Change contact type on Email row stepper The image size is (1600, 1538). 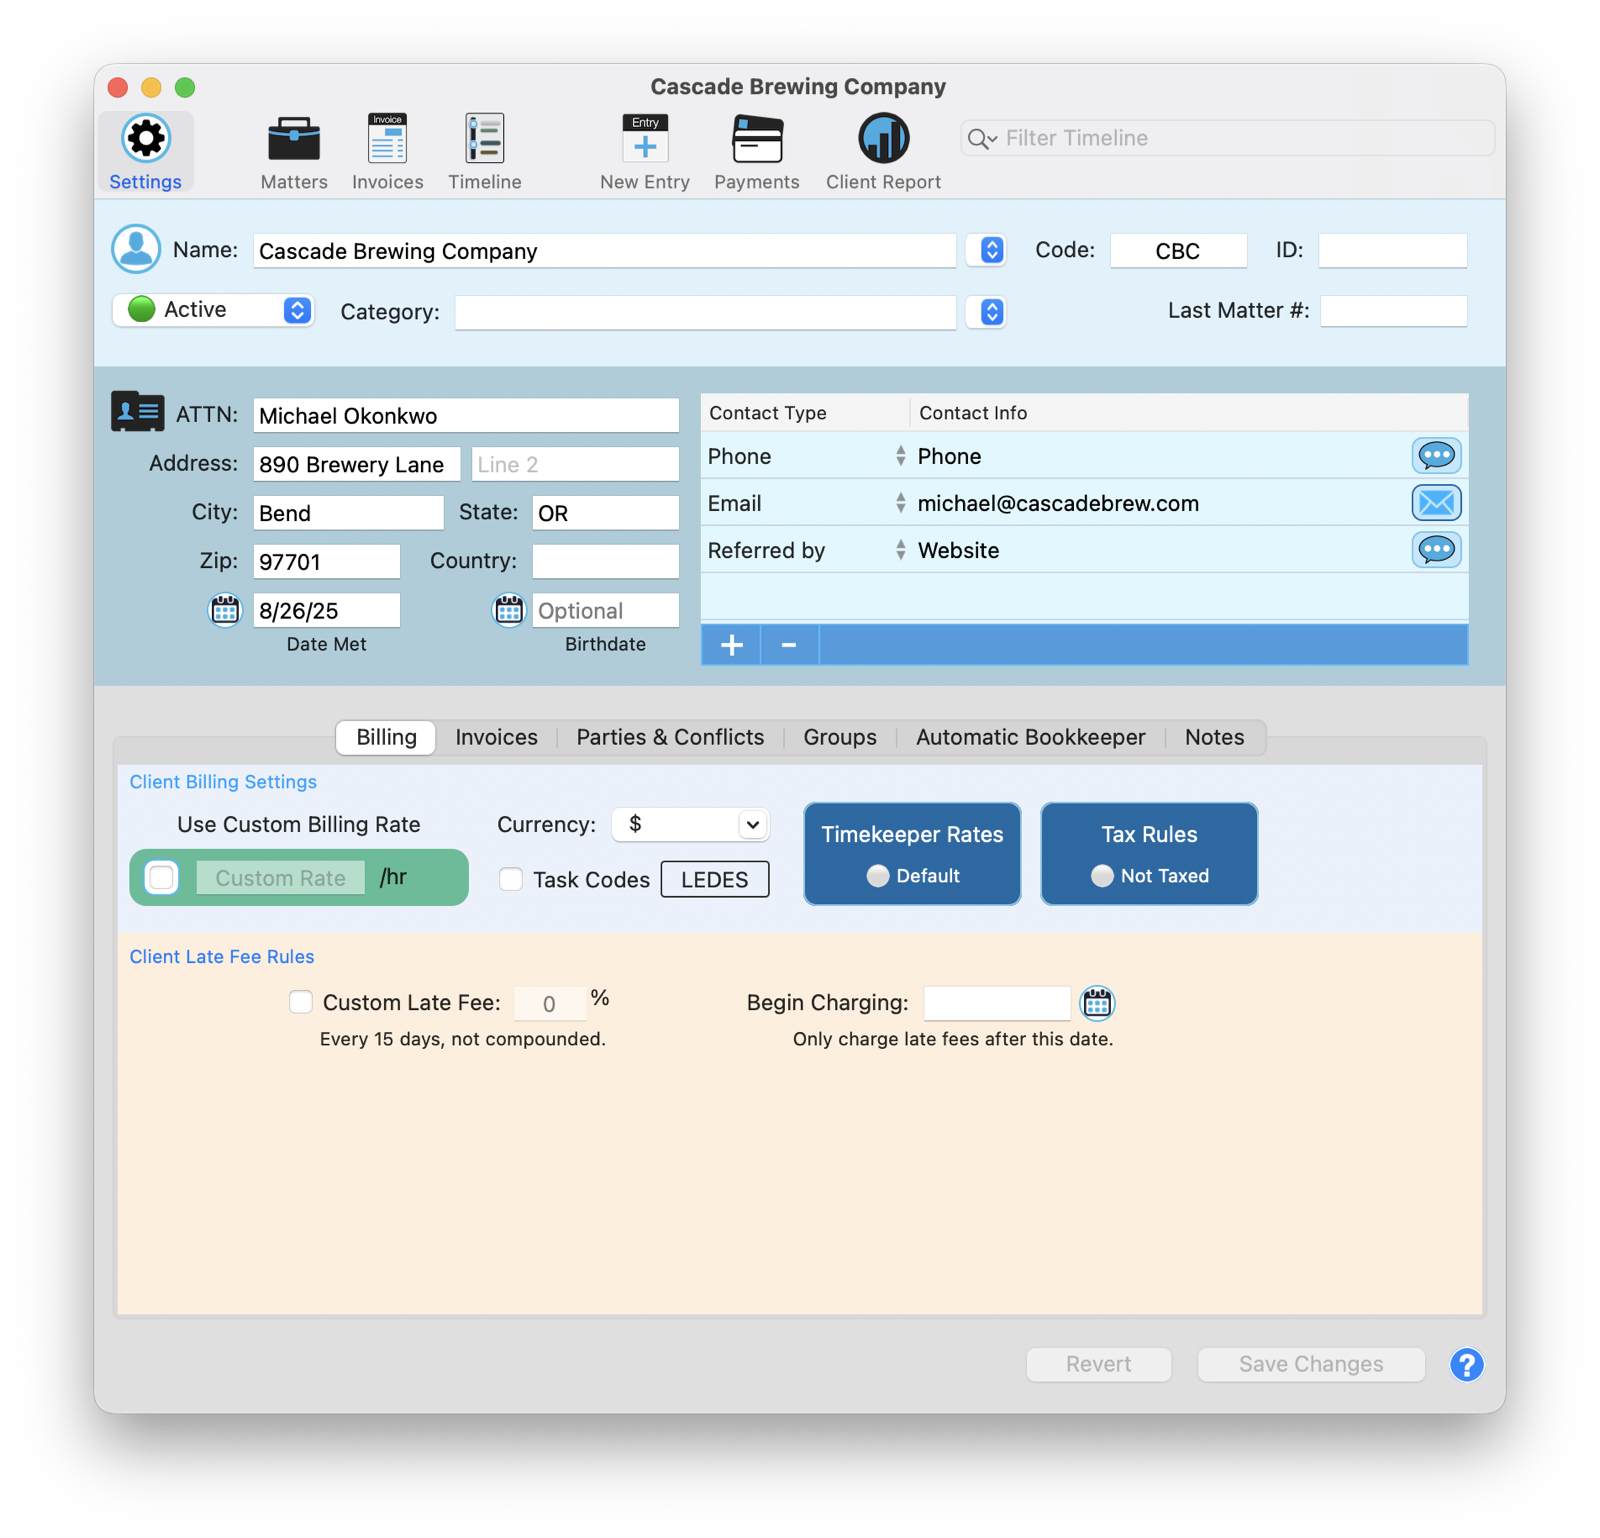901,503
